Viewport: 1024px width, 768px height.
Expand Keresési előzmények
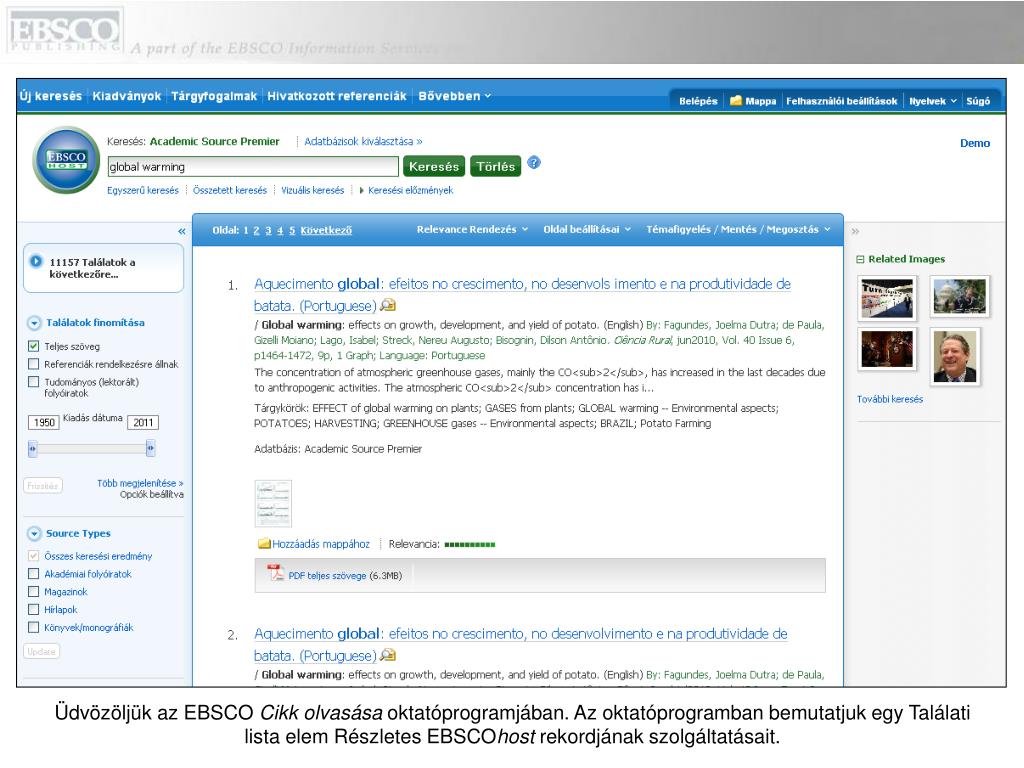(x=406, y=190)
